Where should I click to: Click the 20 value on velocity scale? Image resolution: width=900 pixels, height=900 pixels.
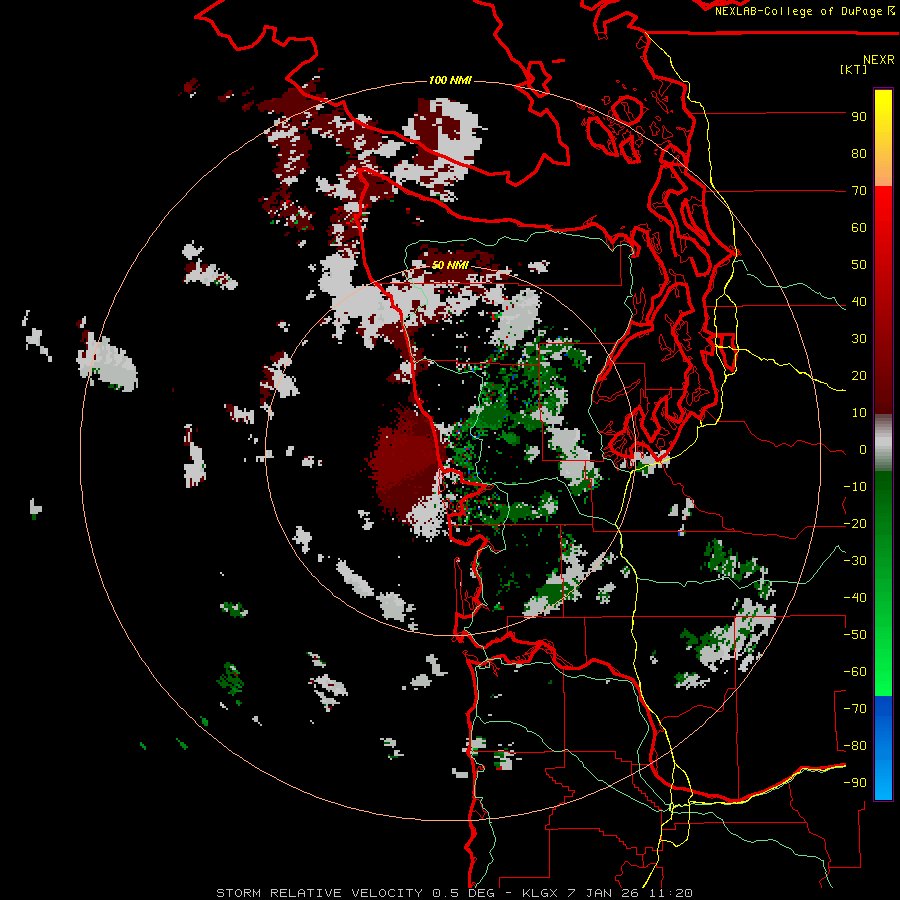coord(859,375)
